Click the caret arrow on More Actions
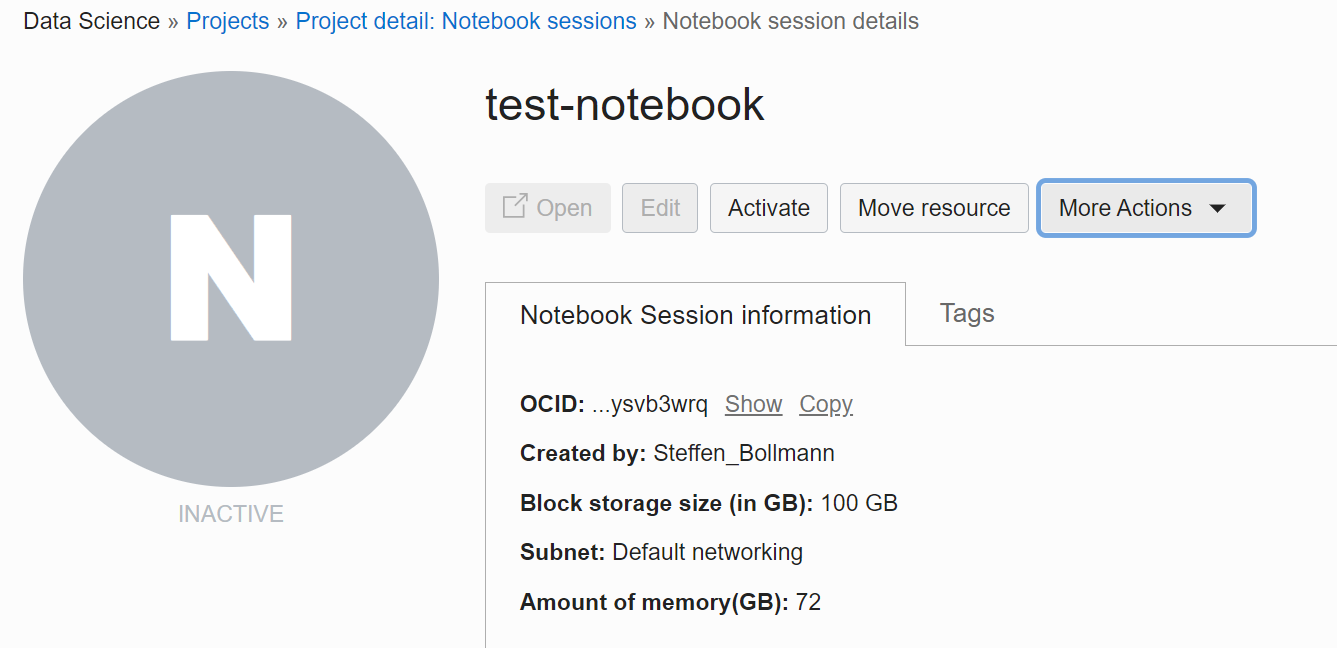 pyautogui.click(x=1217, y=208)
